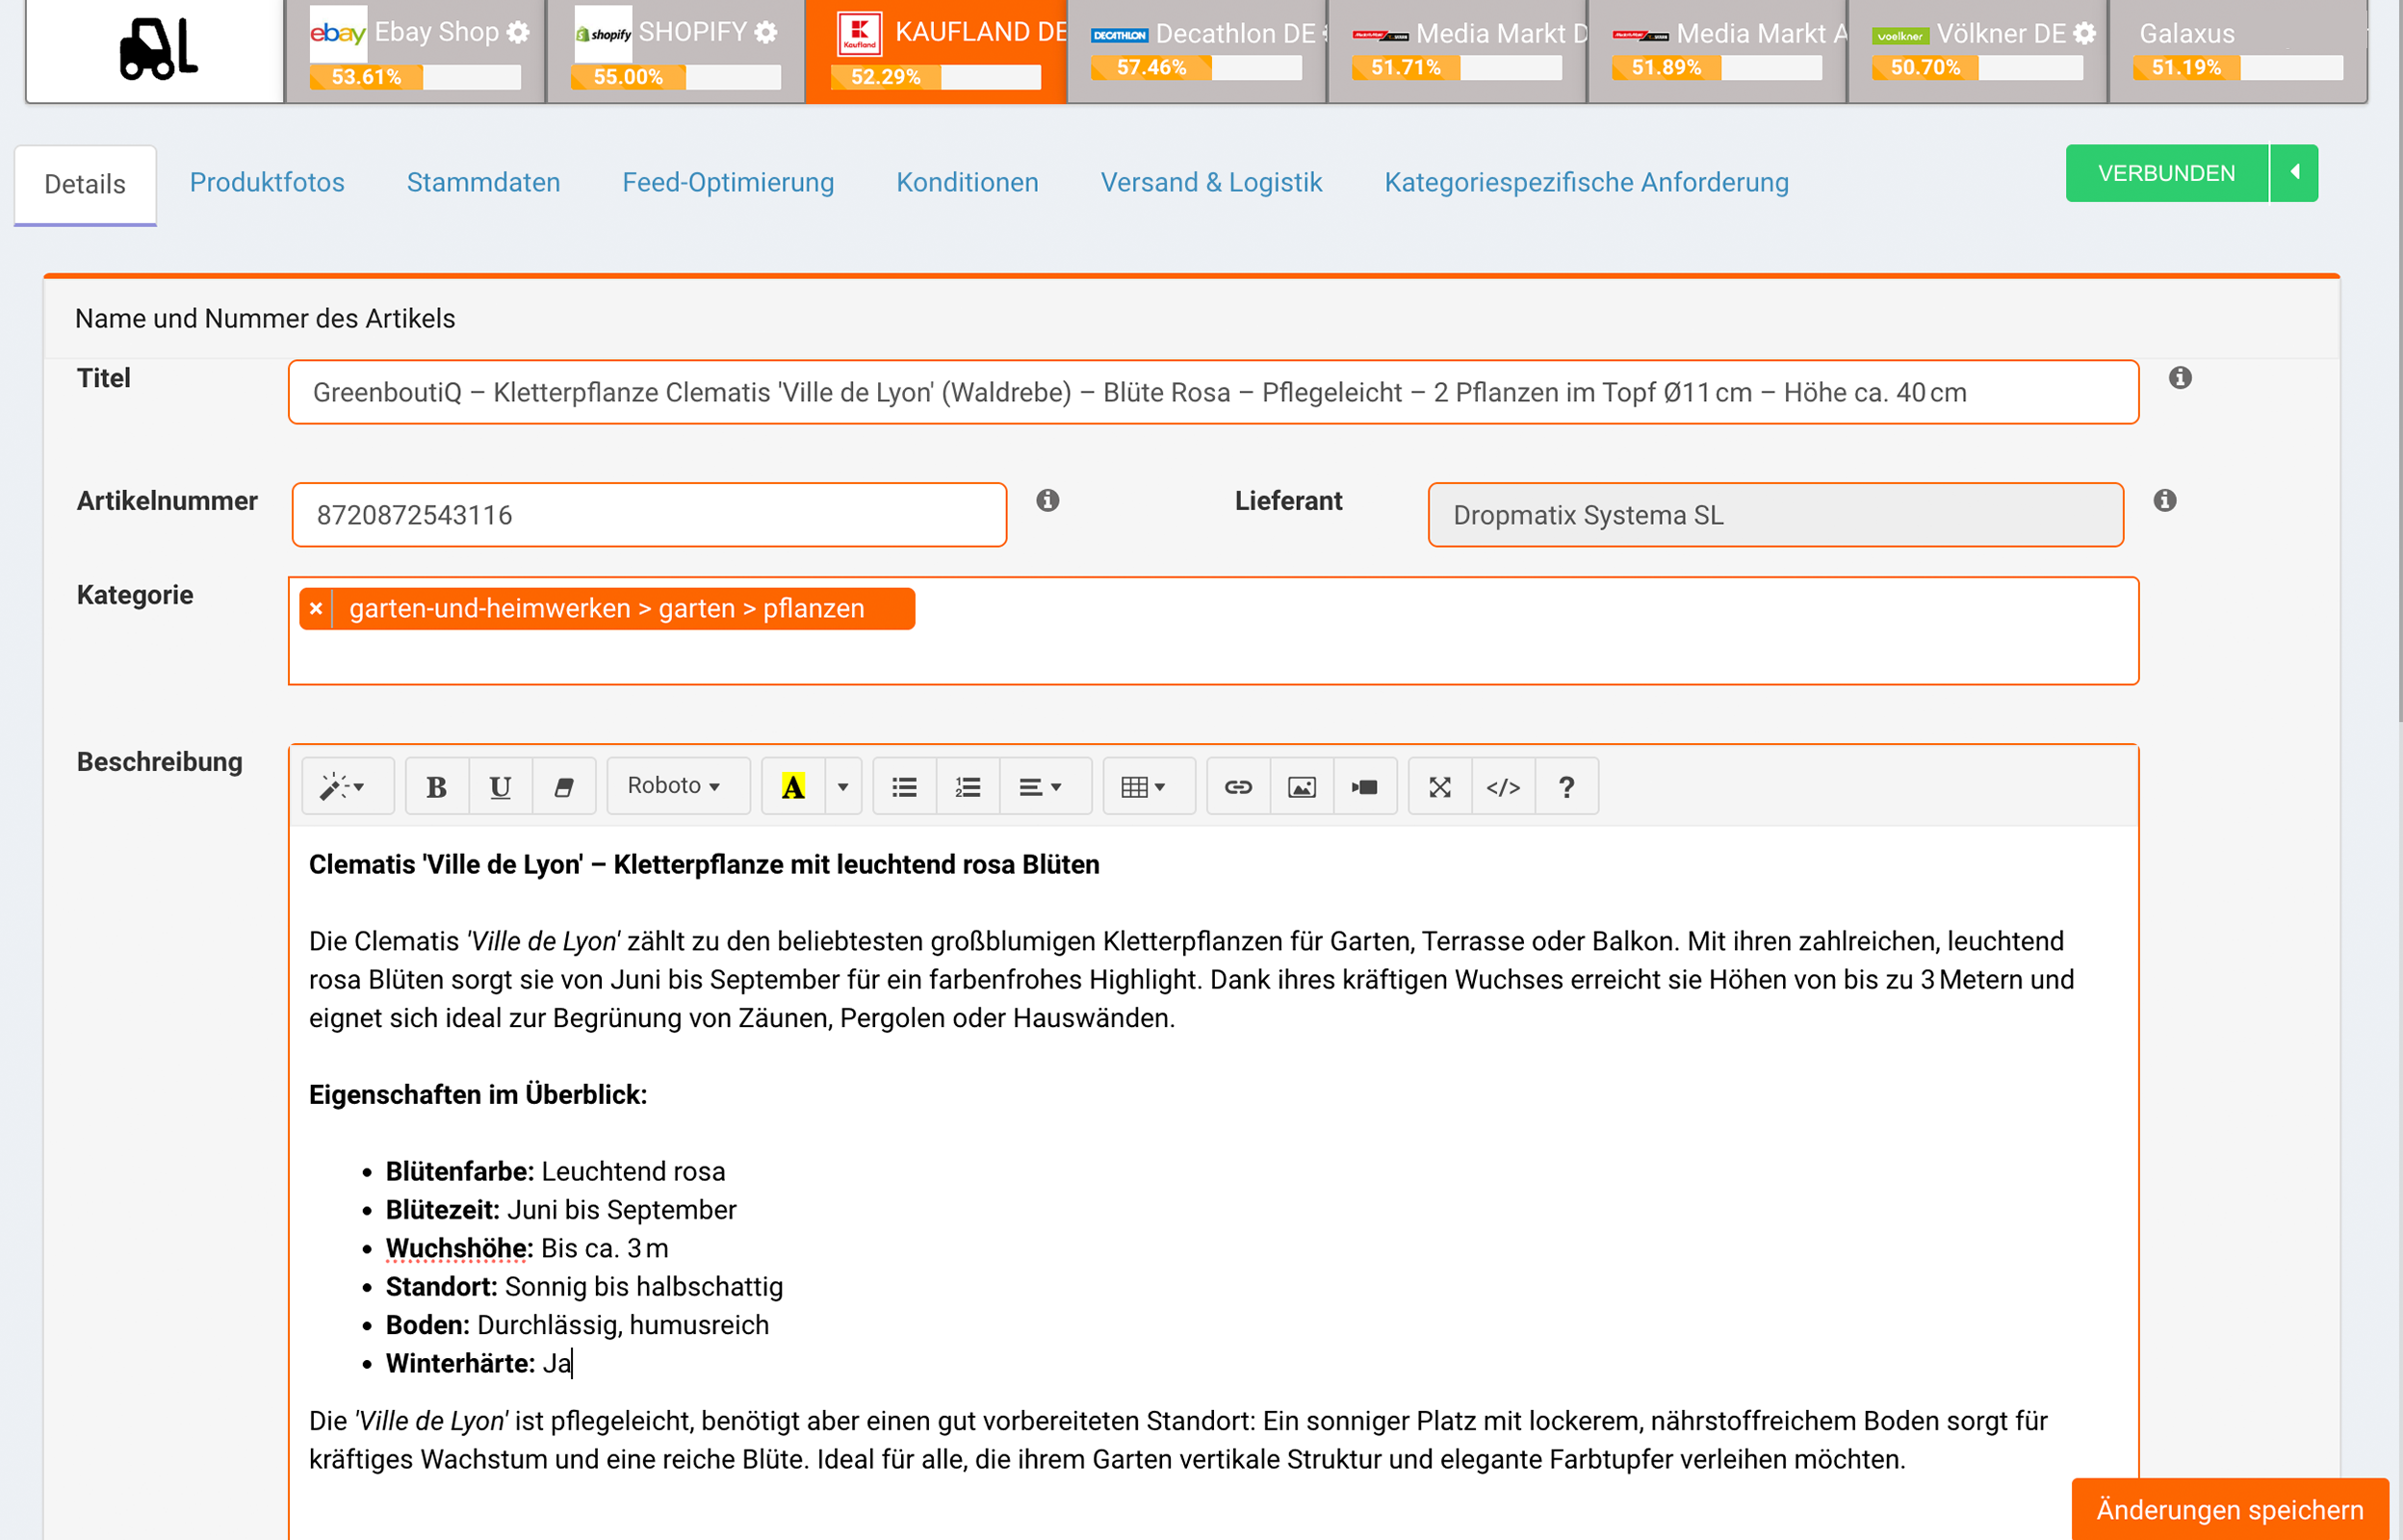Toggle bold formatting in description editor
This screenshot has width=2403, height=1540.
(x=437, y=787)
